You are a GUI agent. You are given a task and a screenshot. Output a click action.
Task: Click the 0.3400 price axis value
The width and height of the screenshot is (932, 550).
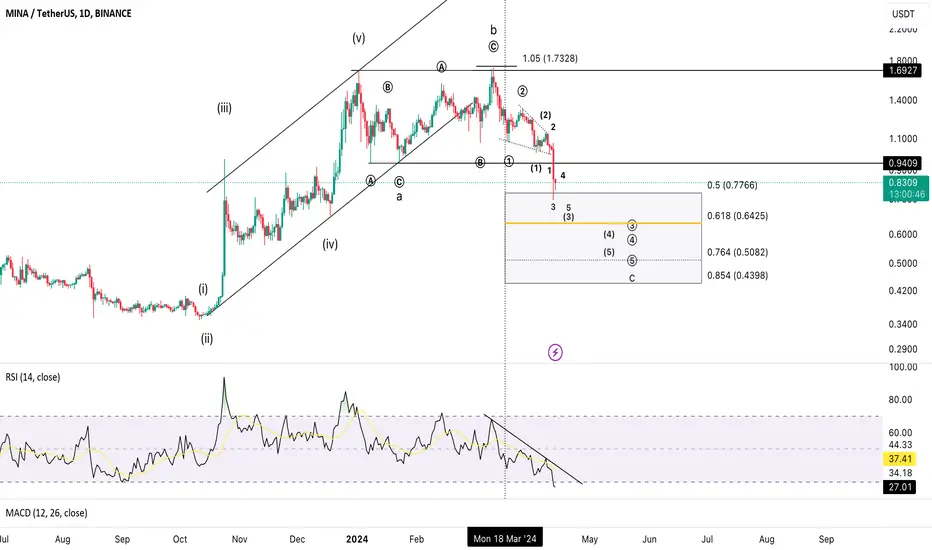pos(902,324)
